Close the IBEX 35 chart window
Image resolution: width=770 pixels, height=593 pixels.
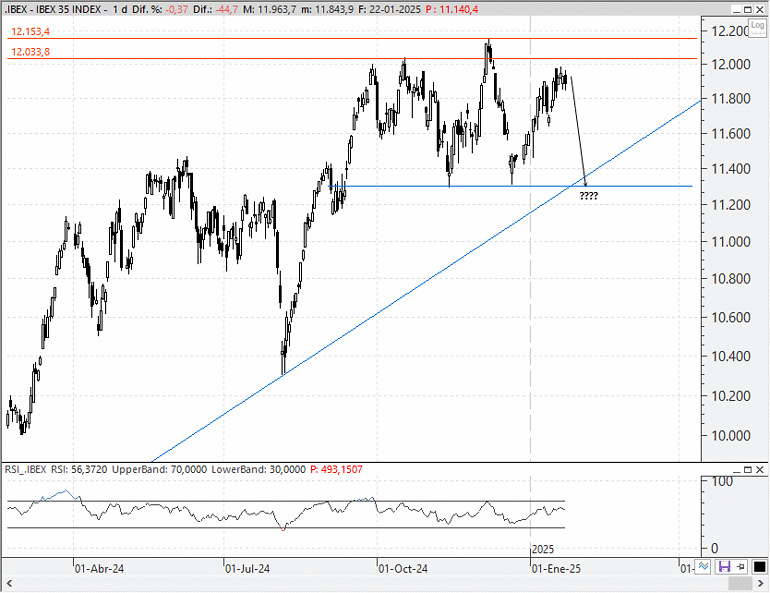[760, 9]
